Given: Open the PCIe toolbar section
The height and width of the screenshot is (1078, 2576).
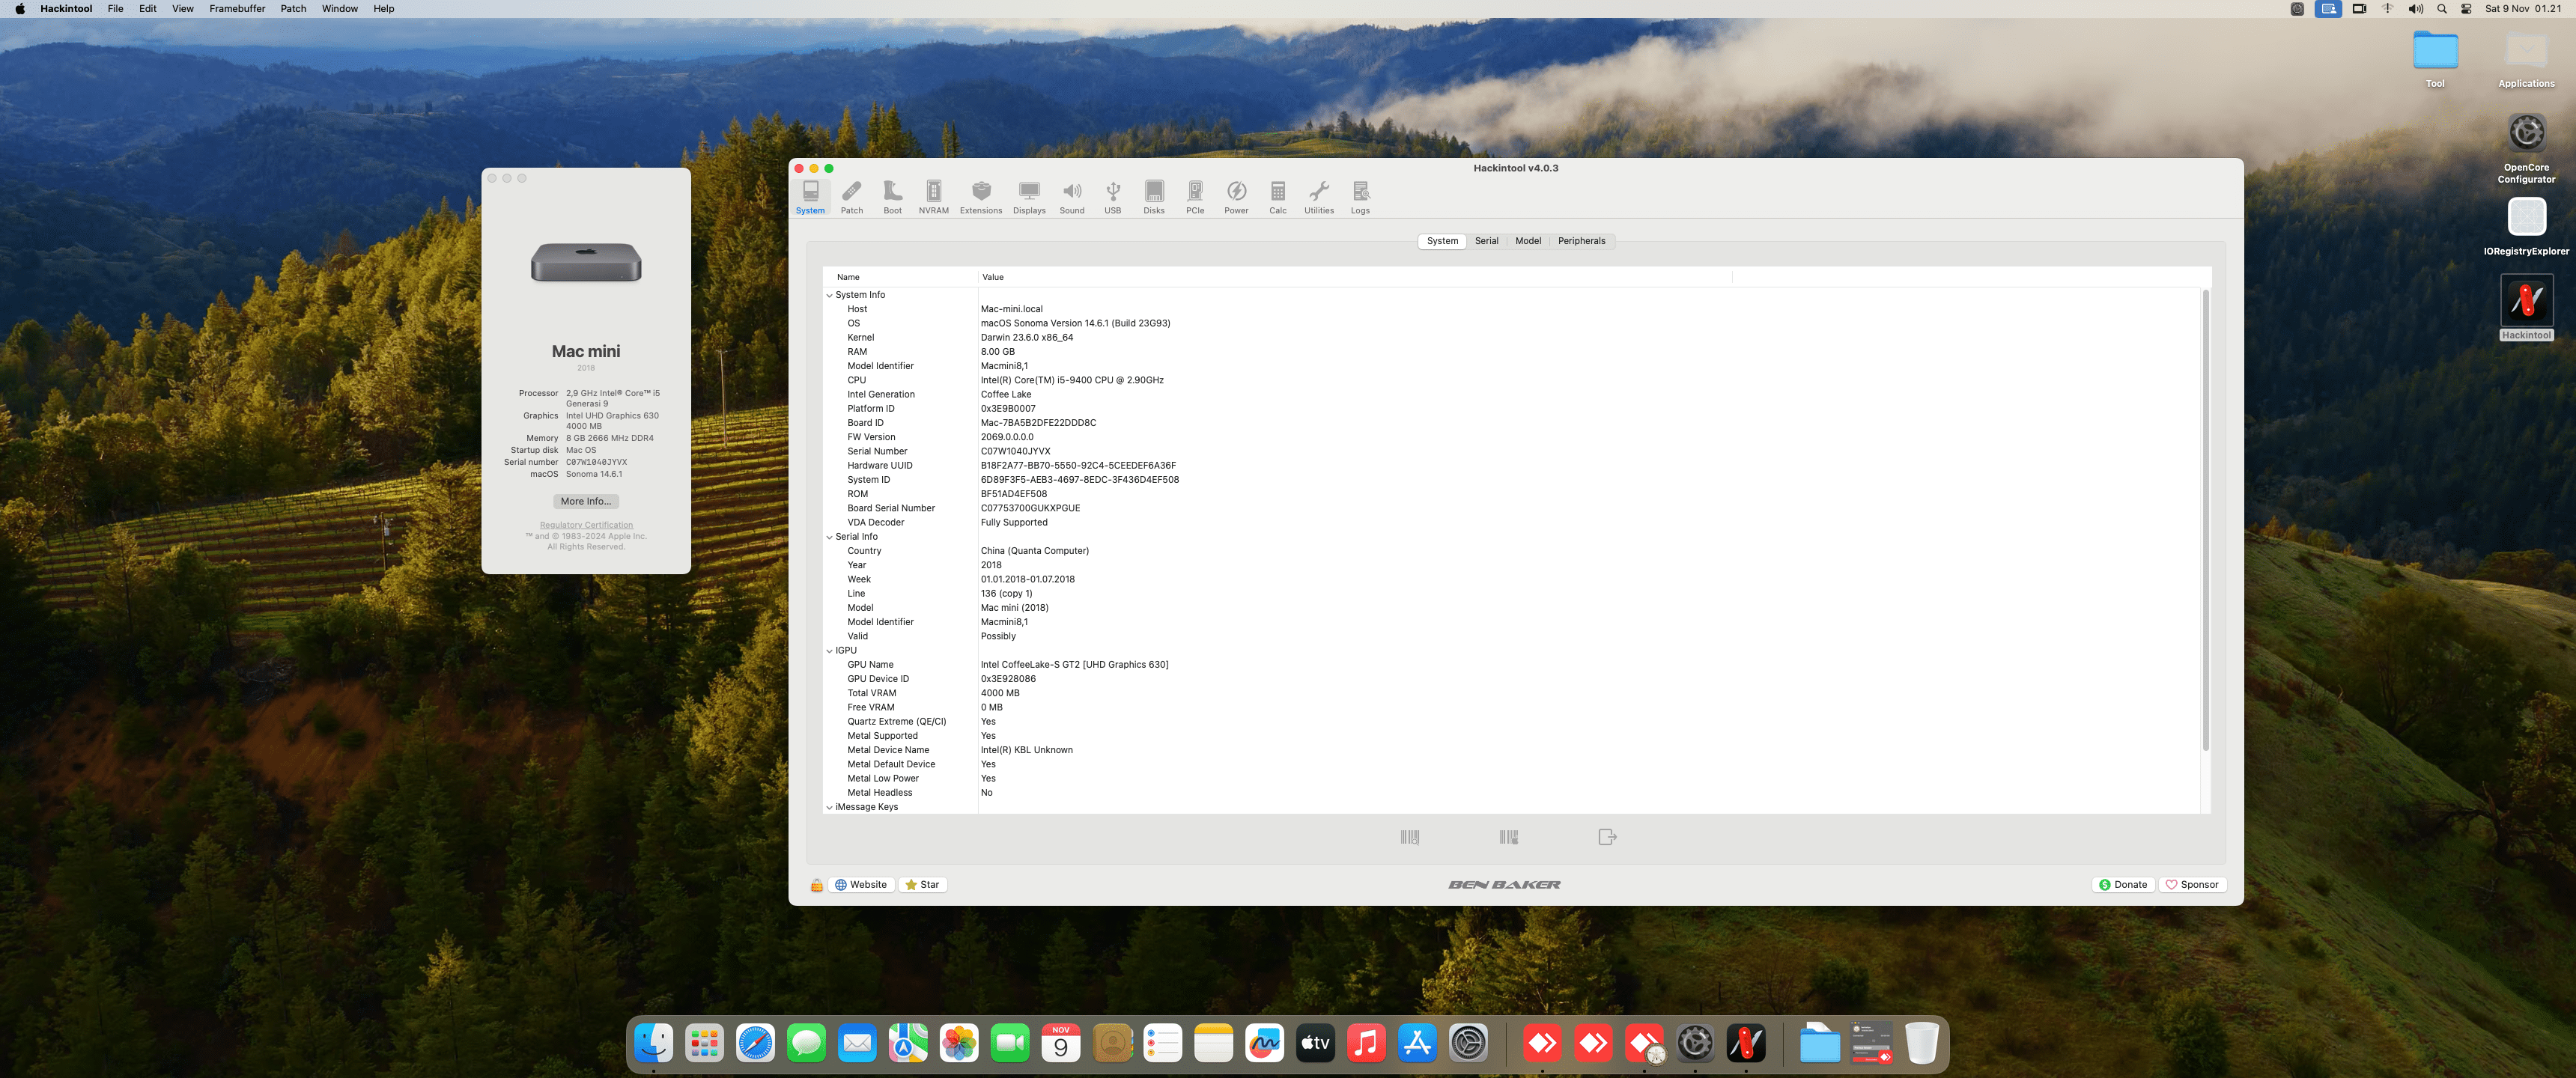Looking at the screenshot, I should [x=1194, y=197].
